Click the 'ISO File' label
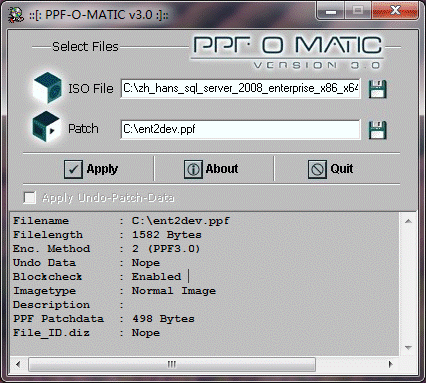Viewport: 426px width, 383px height. point(91,89)
